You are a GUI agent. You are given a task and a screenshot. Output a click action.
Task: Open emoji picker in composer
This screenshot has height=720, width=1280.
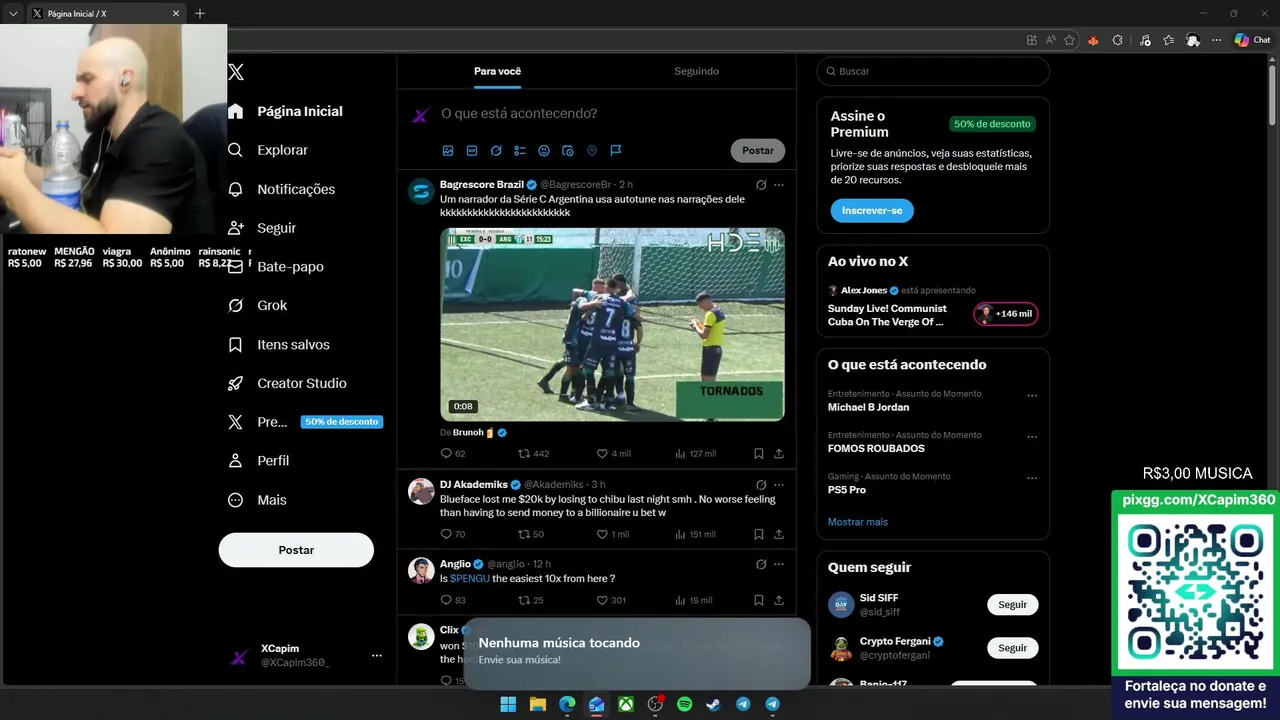544,151
